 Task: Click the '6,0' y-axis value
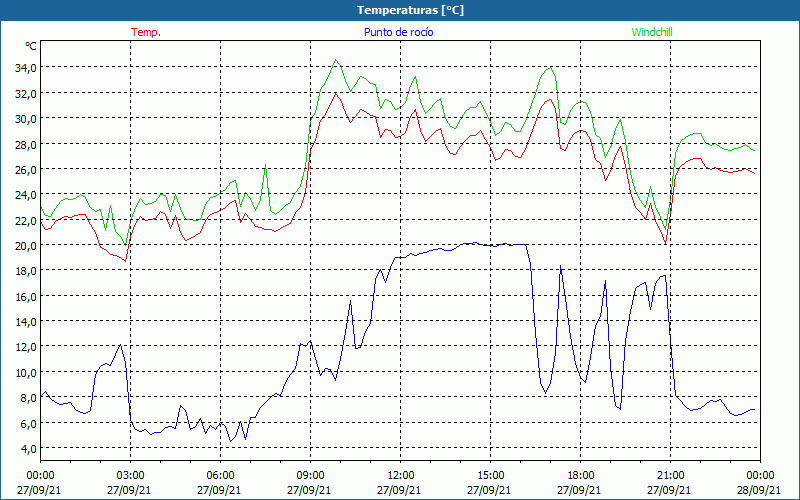click(x=28, y=423)
